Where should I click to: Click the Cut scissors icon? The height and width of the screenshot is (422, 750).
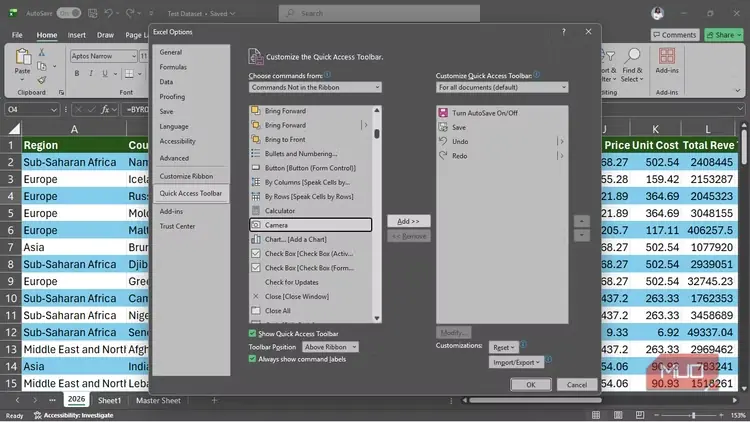coord(42,52)
